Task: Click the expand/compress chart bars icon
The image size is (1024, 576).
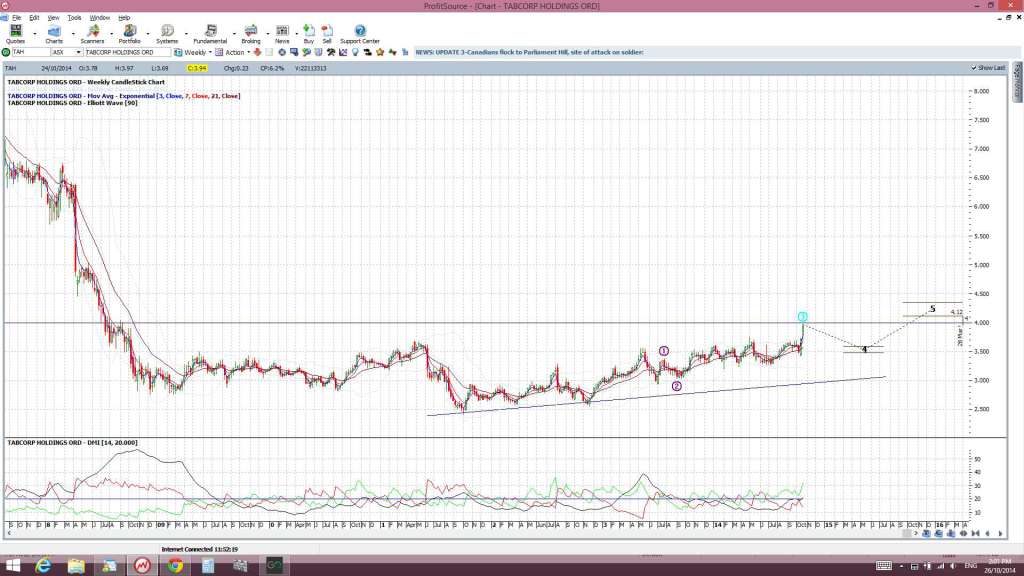Action: pyautogui.click(x=963, y=534)
